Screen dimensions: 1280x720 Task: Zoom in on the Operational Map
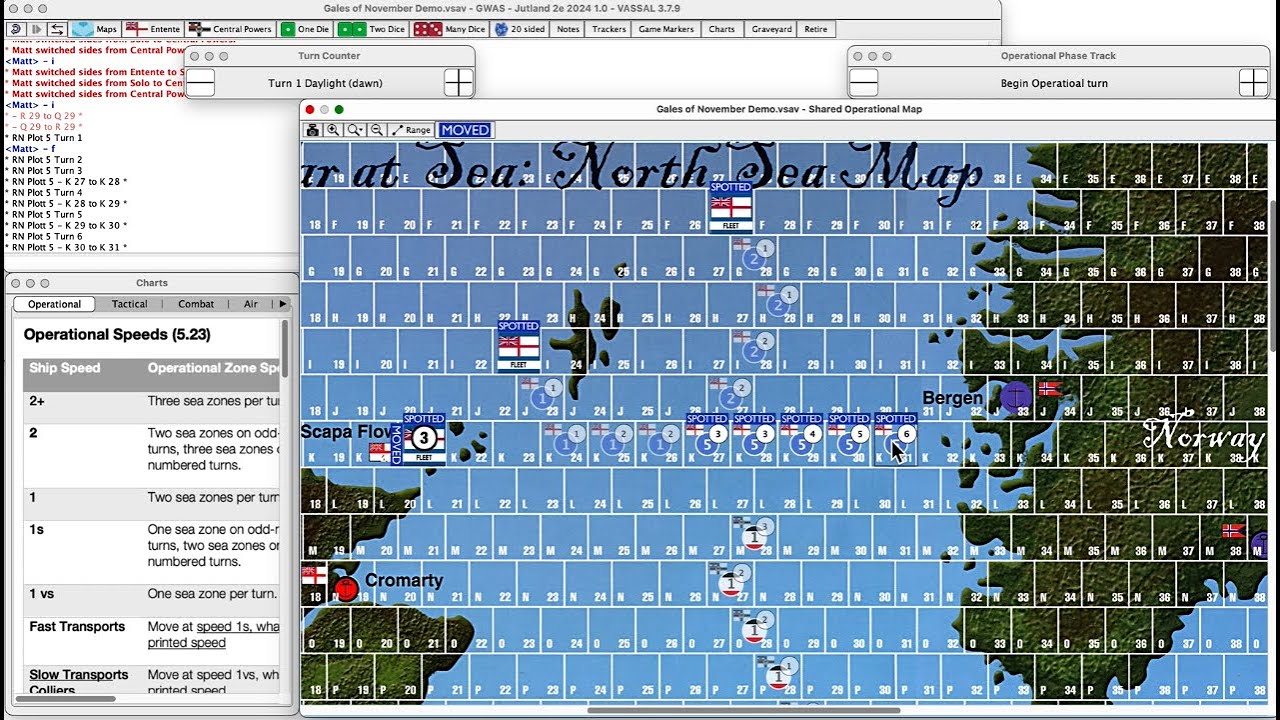pyautogui.click(x=333, y=130)
